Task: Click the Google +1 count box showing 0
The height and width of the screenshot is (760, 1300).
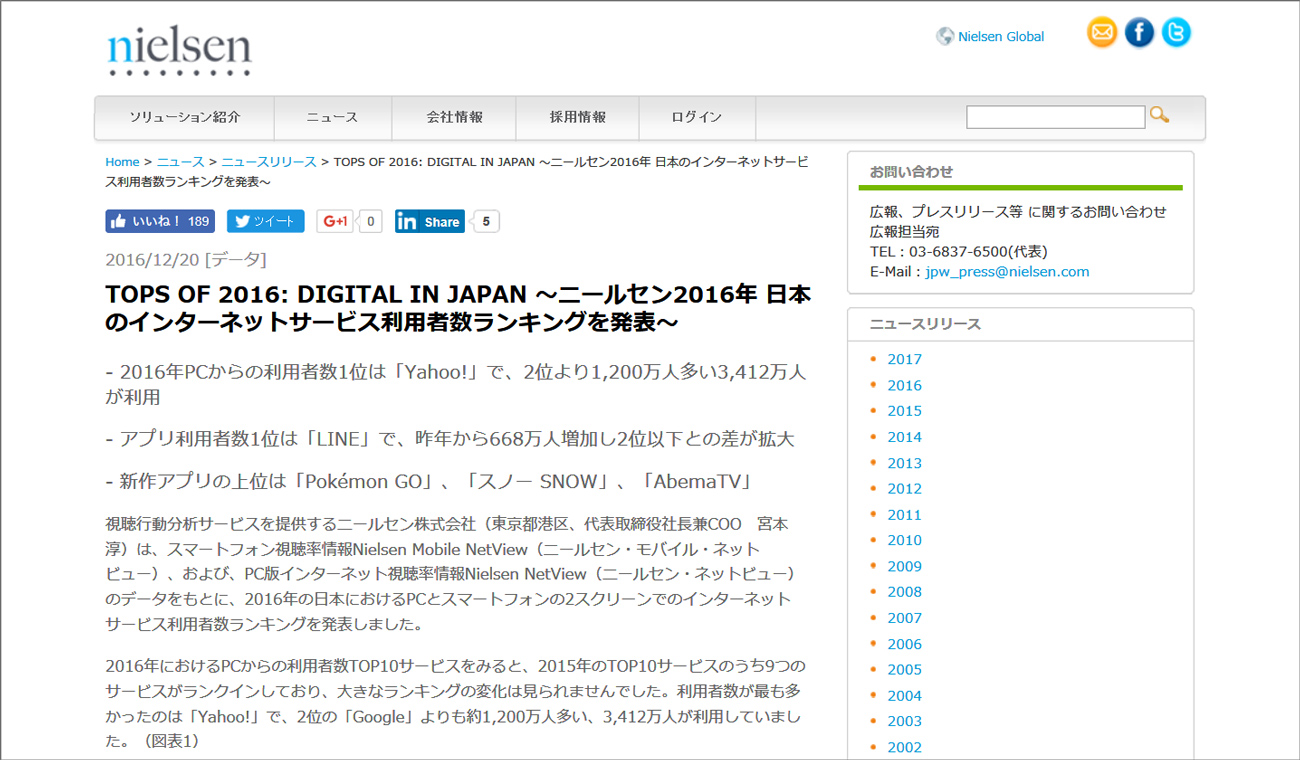Action: (x=370, y=221)
